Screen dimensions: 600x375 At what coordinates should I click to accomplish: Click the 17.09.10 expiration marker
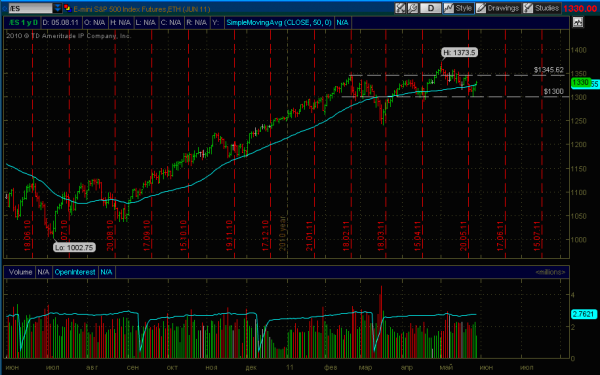click(x=147, y=235)
